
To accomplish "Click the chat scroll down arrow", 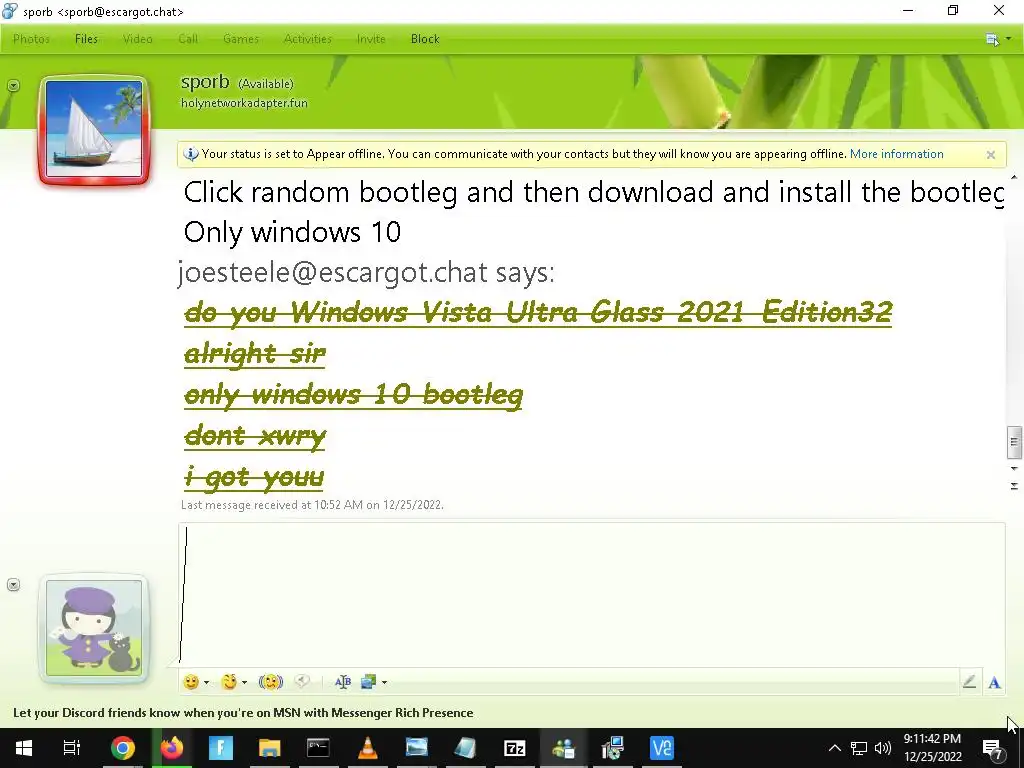I will 1014,468.
